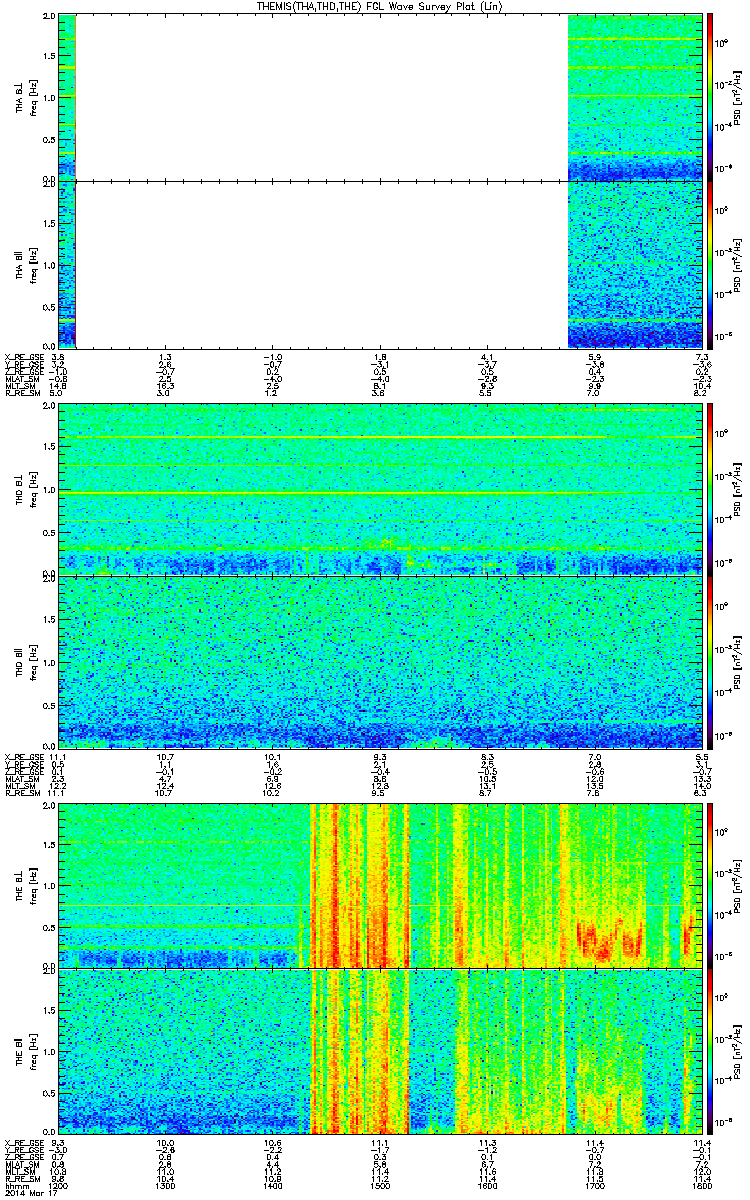Click the PSD color bar beside THA BL

712,97
